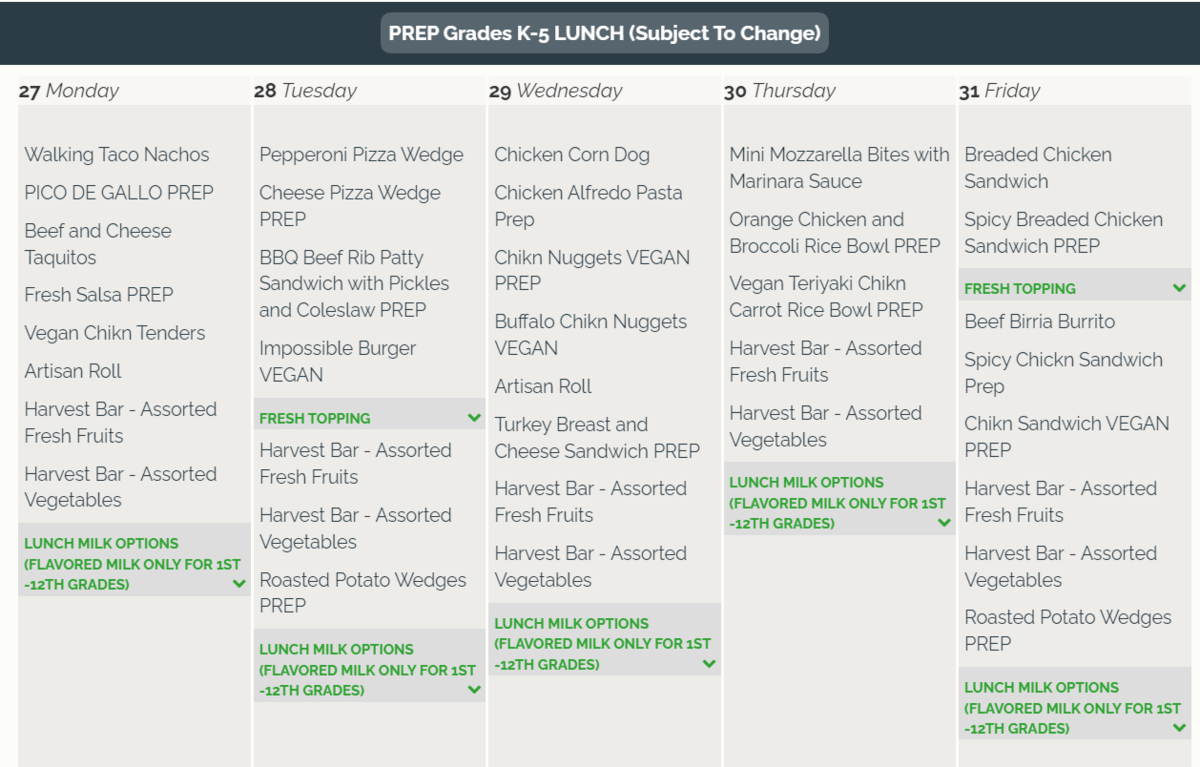Select Vegan Chikn Tenders on Monday
The width and height of the screenshot is (1200, 767).
tap(115, 333)
